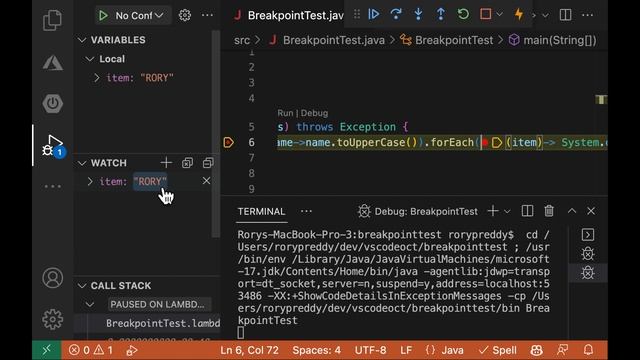Close the terminal panel
Viewport: 640px width, 360px height.
click(591, 211)
